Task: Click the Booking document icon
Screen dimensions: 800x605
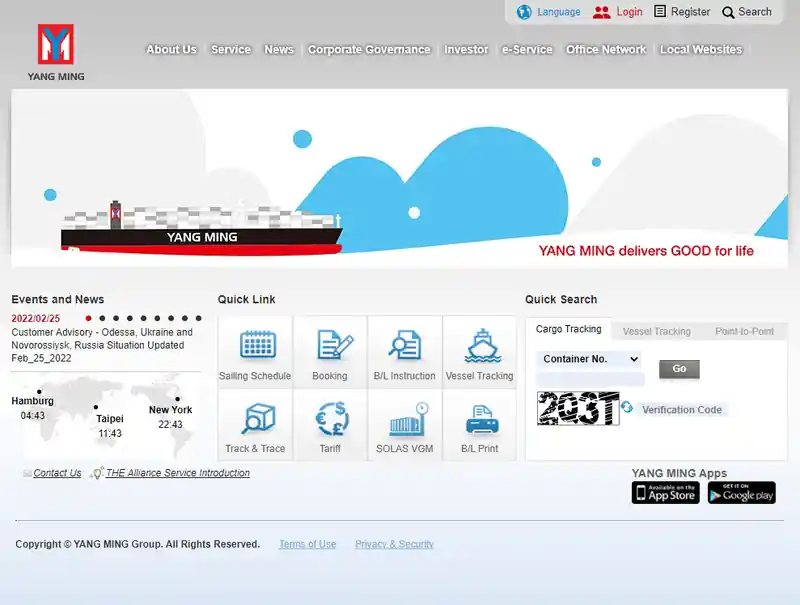Action: [335, 344]
